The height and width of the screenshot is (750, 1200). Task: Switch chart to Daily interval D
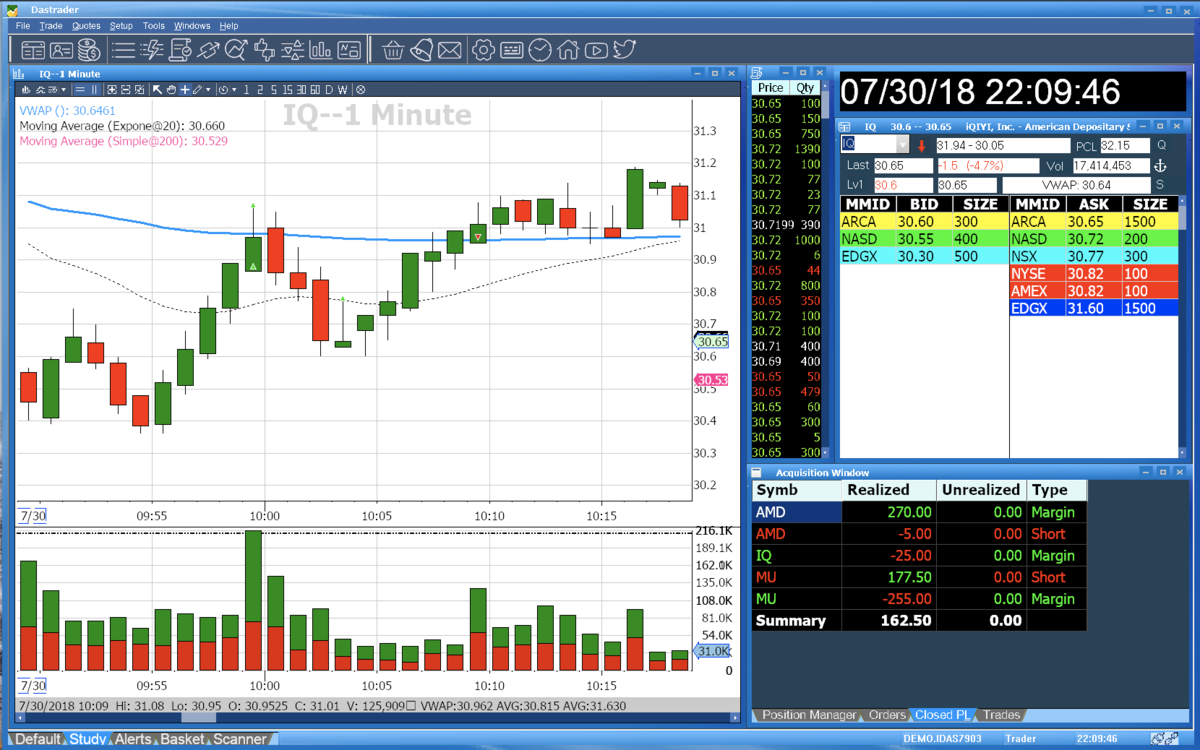(x=329, y=90)
